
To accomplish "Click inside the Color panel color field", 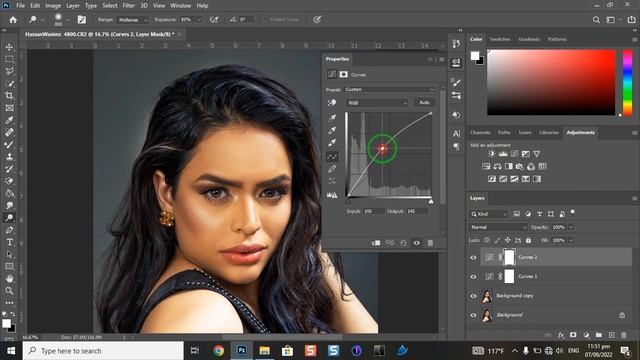I will pos(551,82).
